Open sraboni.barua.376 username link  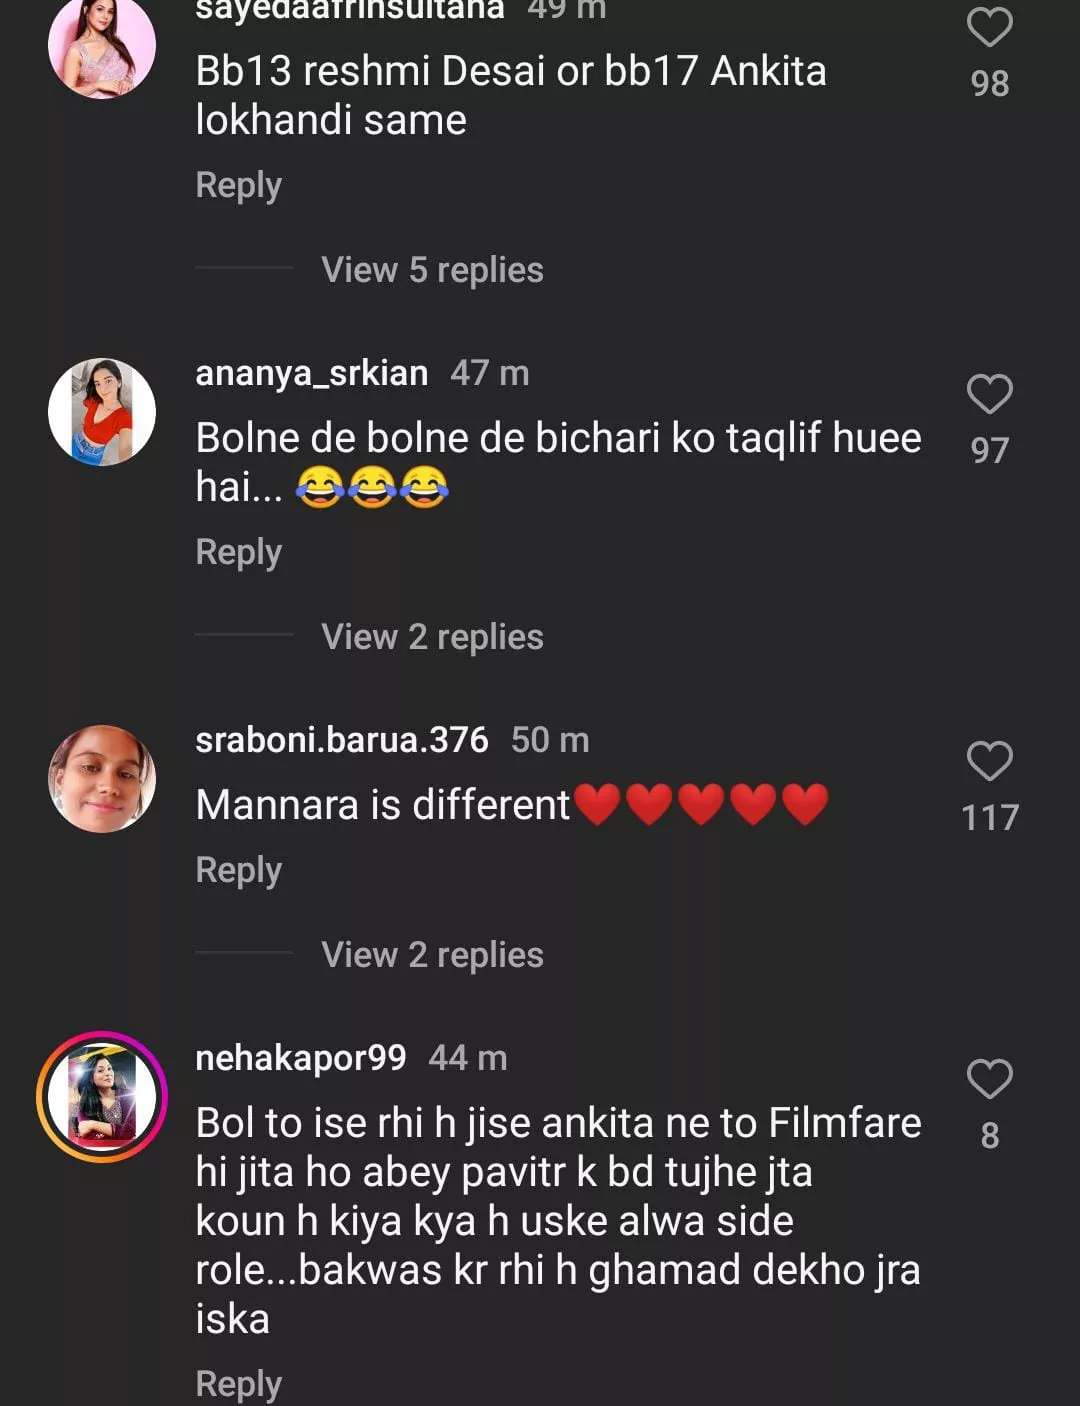point(341,740)
